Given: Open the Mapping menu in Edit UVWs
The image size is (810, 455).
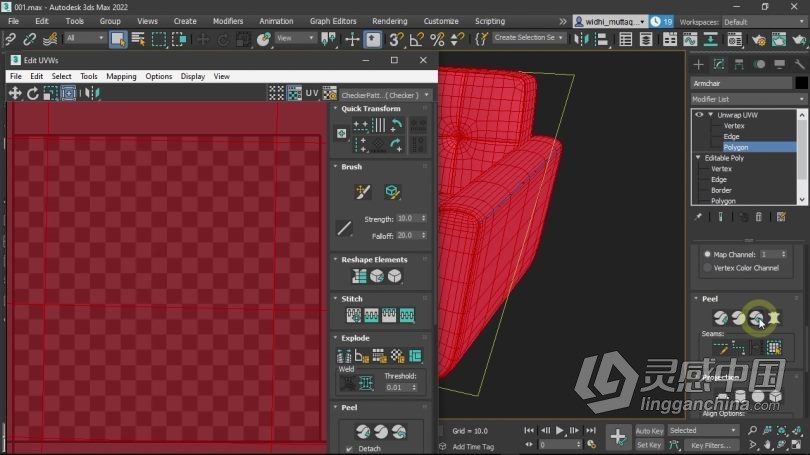Looking at the screenshot, I should click(121, 76).
